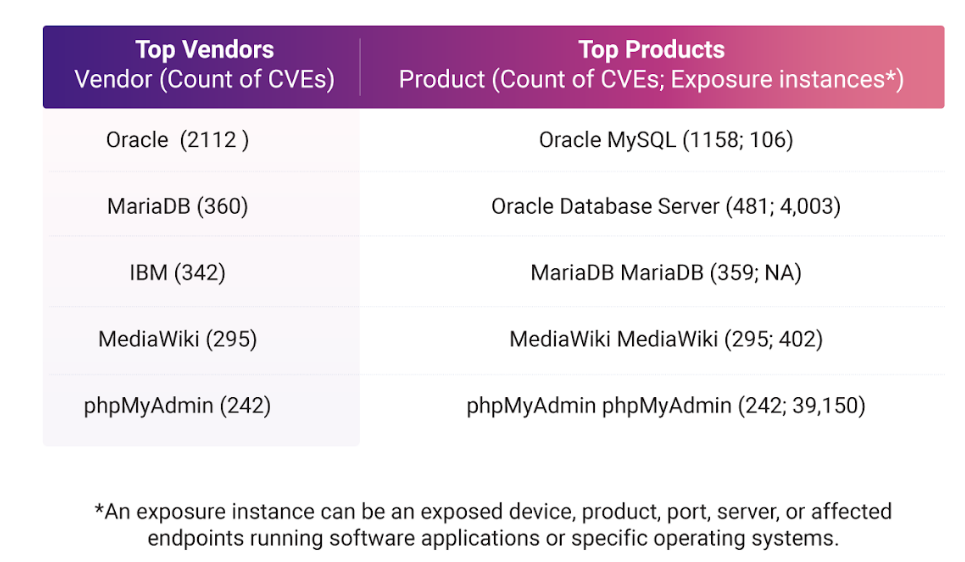Screen dimensions: 965x562
Task: Select phpMyAdmin phpMyAdmin (242; 39,150) product
Action: coord(665,405)
